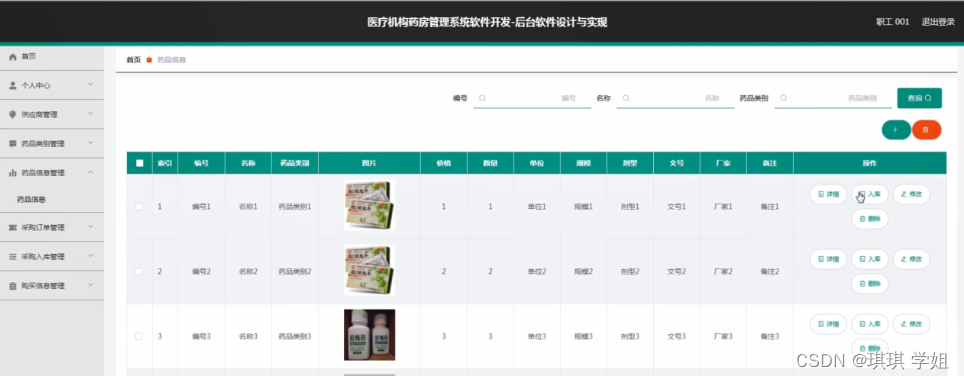Click the 名称1 cell

coord(248,207)
